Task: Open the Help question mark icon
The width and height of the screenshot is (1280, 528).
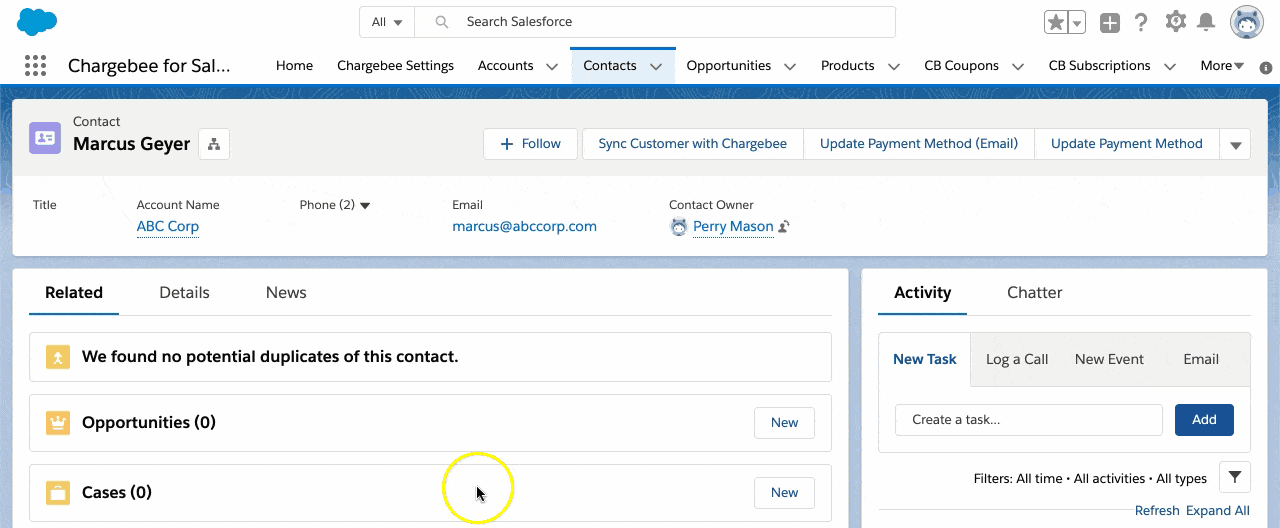Action: (x=1141, y=23)
